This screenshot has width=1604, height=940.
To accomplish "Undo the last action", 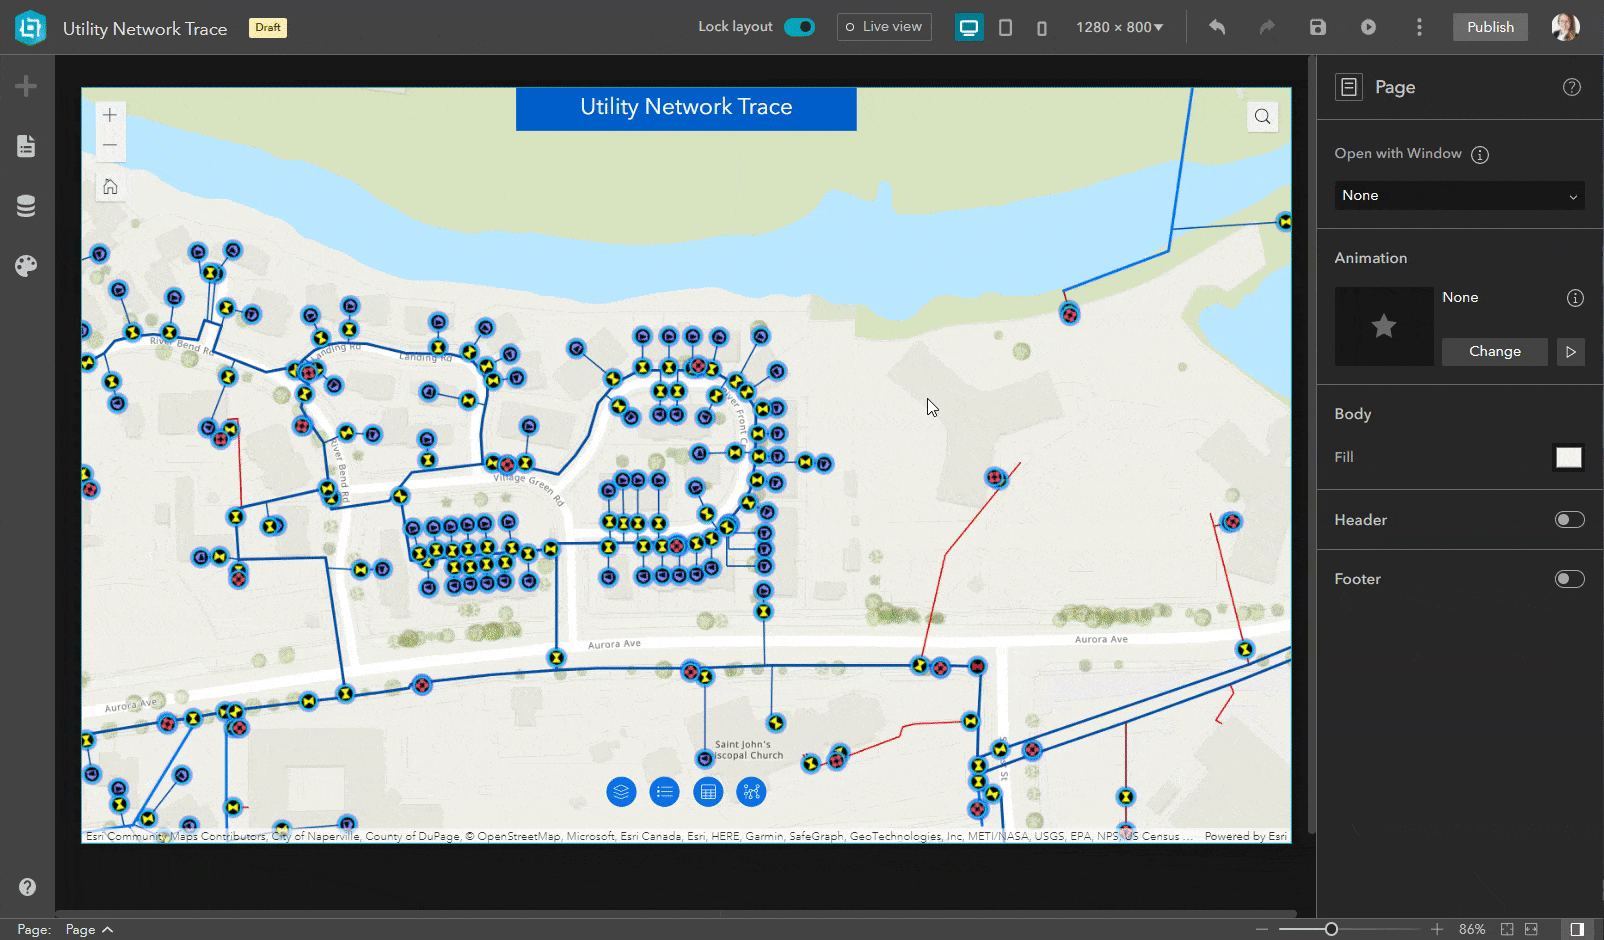I will 1217,27.
